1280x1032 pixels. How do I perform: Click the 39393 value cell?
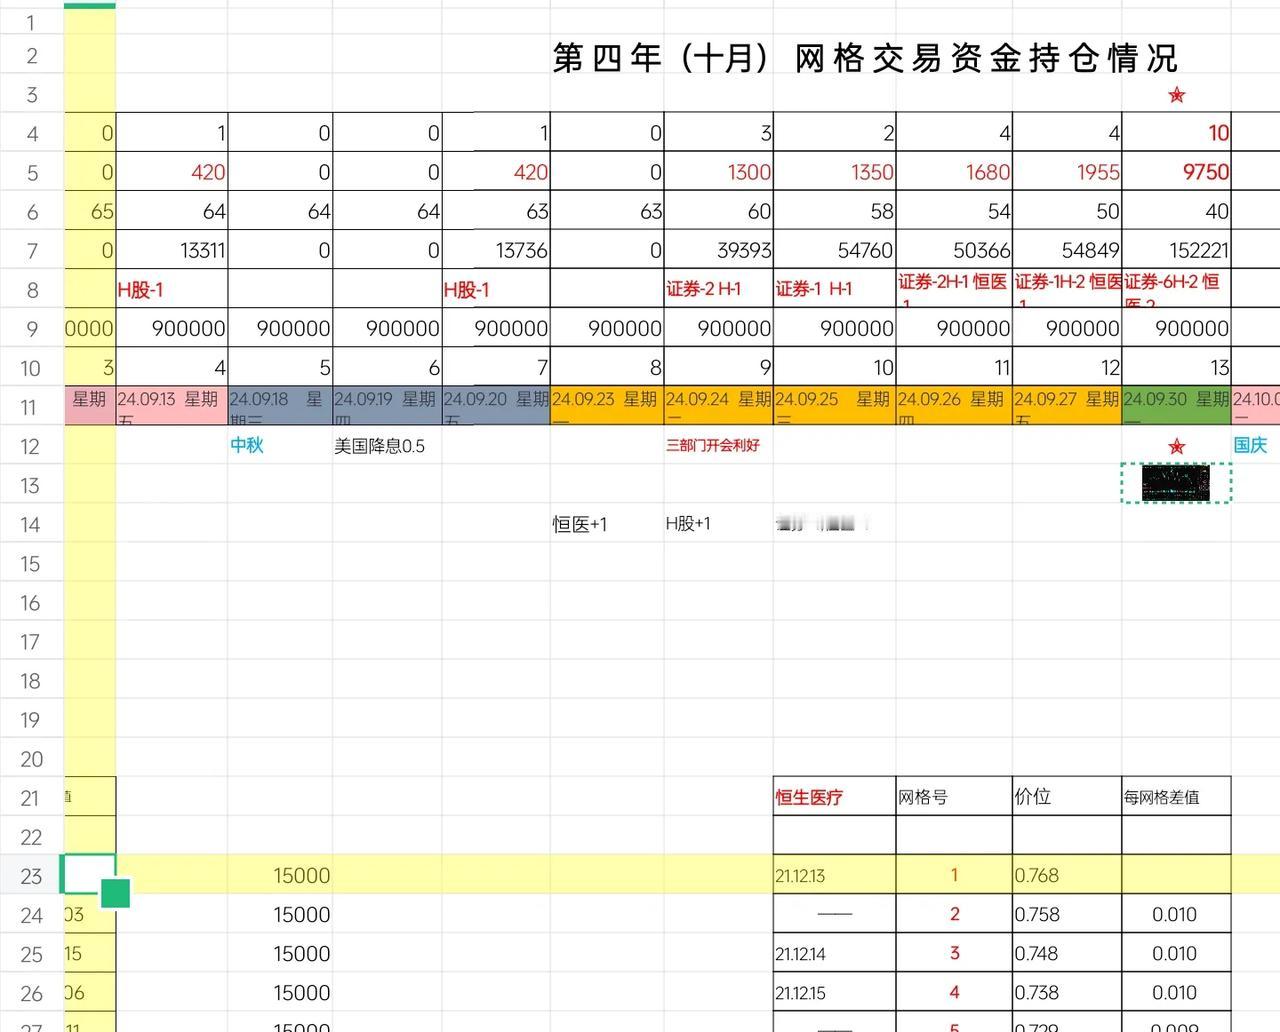click(719, 250)
